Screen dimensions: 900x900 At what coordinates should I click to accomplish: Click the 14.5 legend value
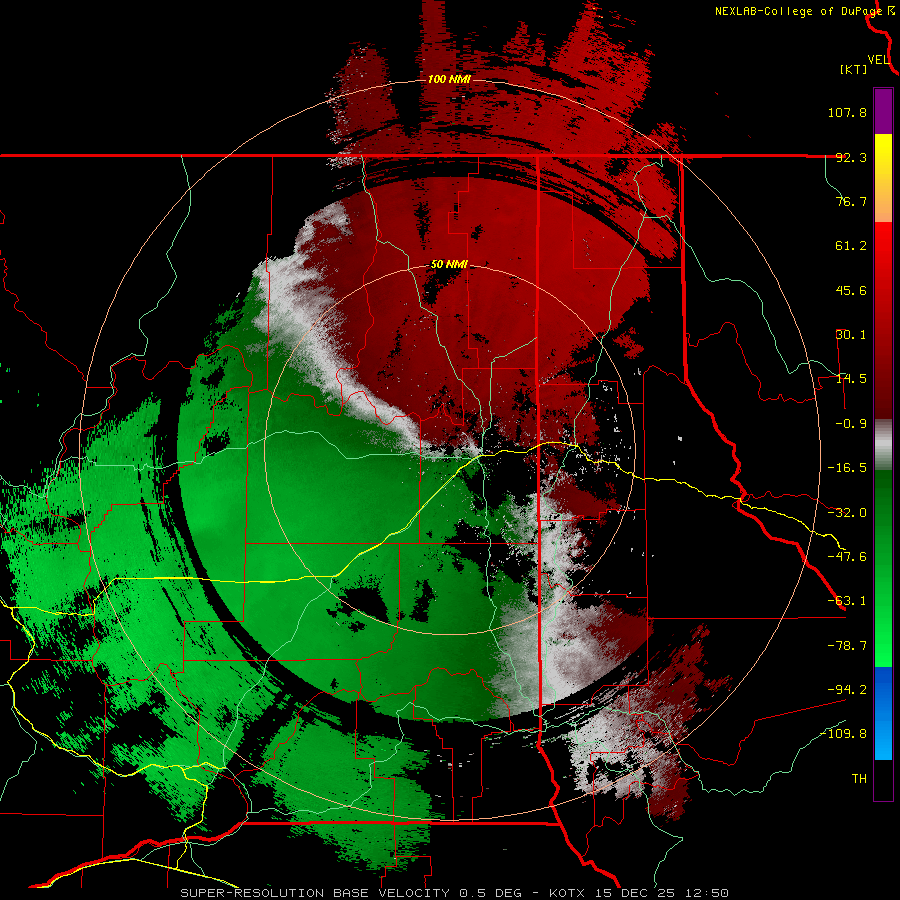[x=851, y=379]
